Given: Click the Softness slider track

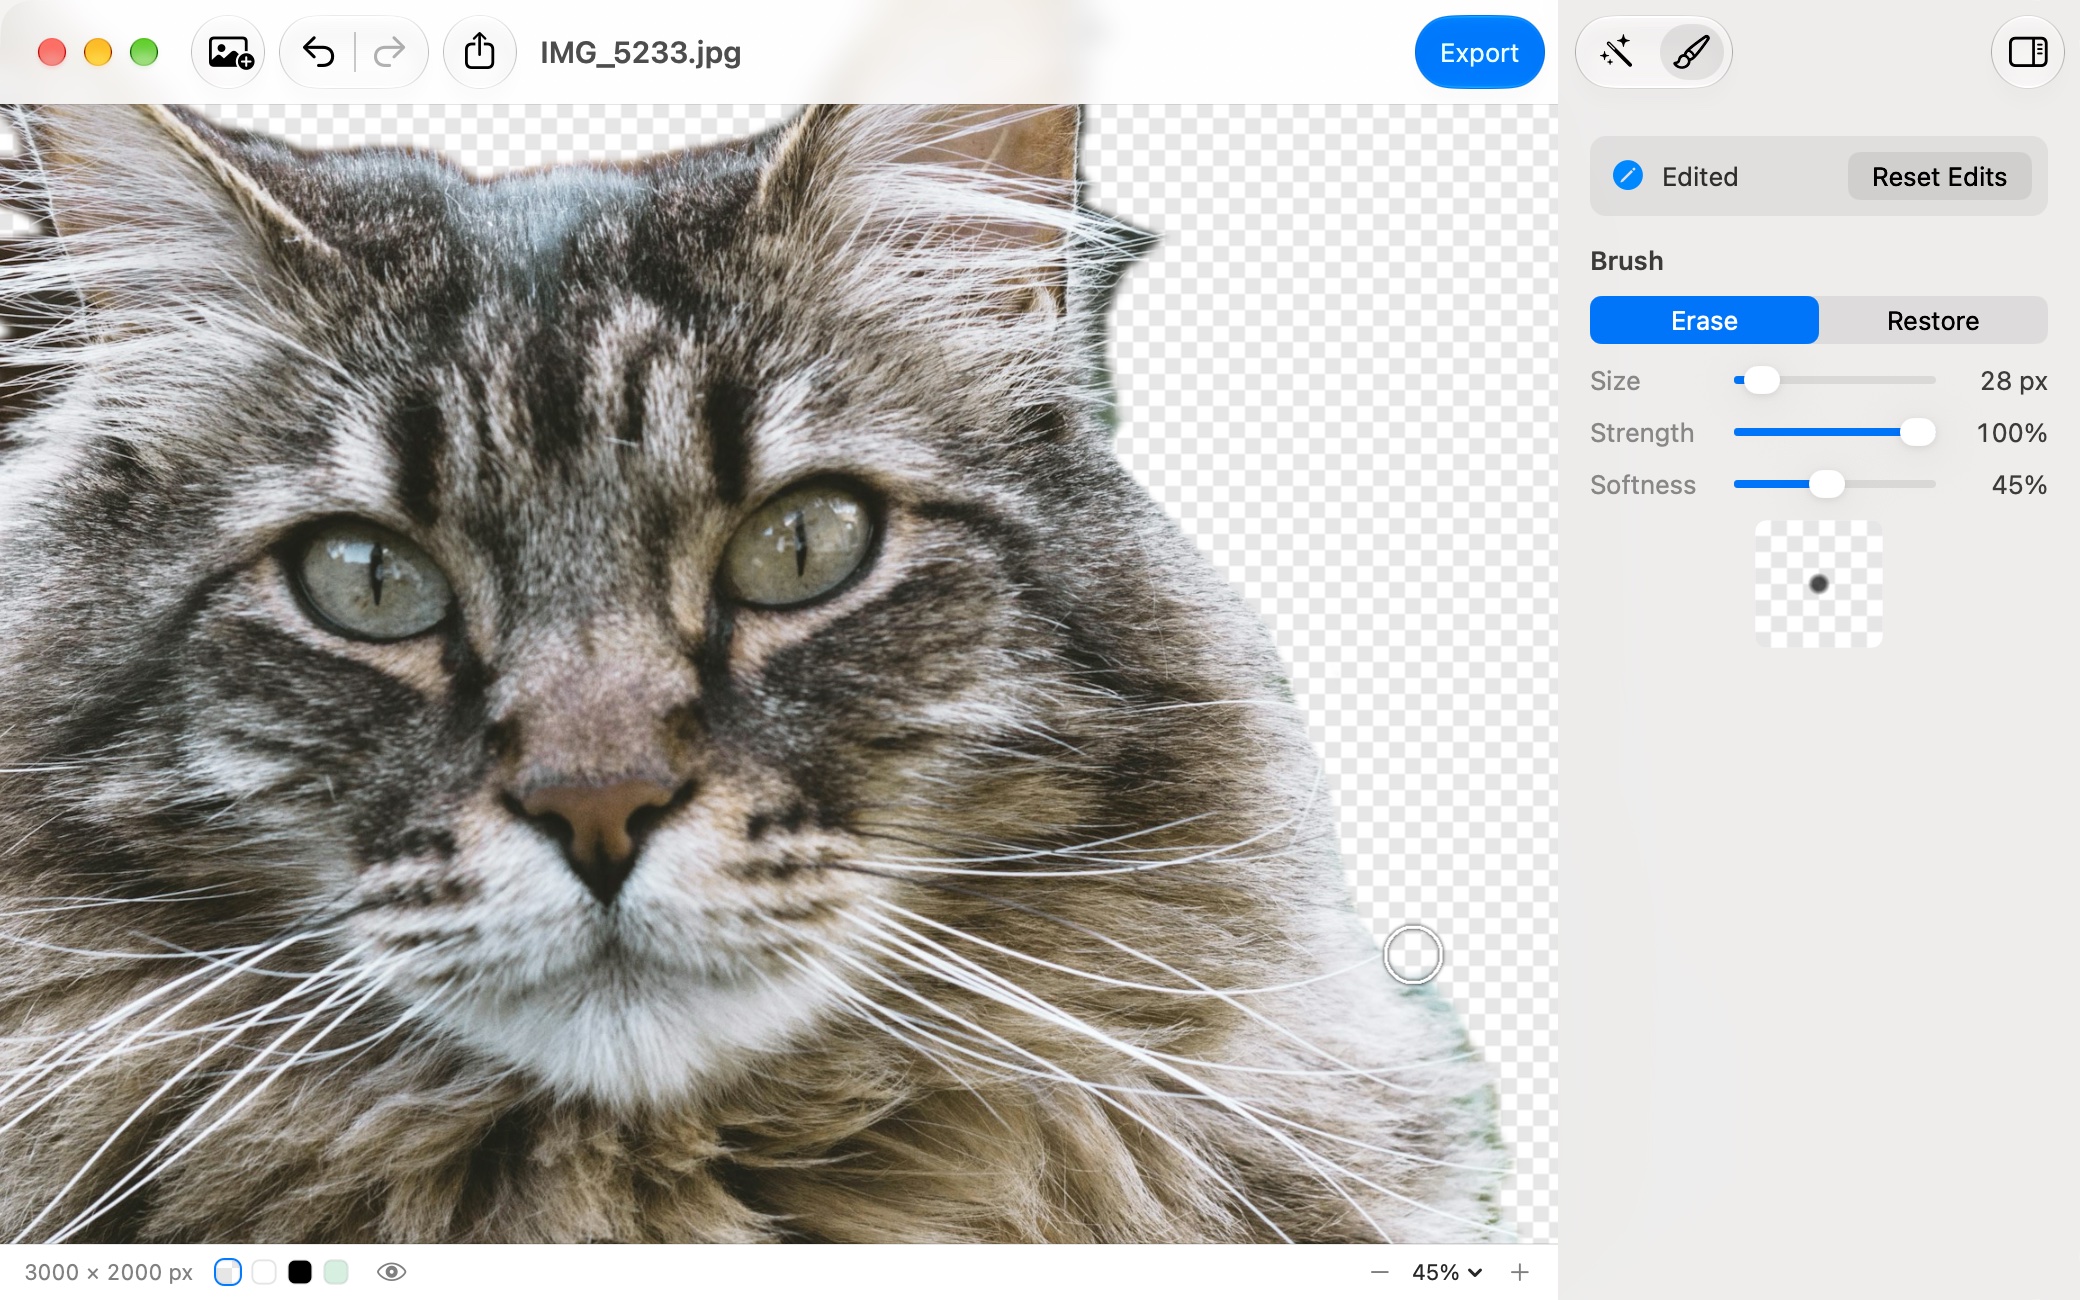Looking at the screenshot, I should point(1834,484).
